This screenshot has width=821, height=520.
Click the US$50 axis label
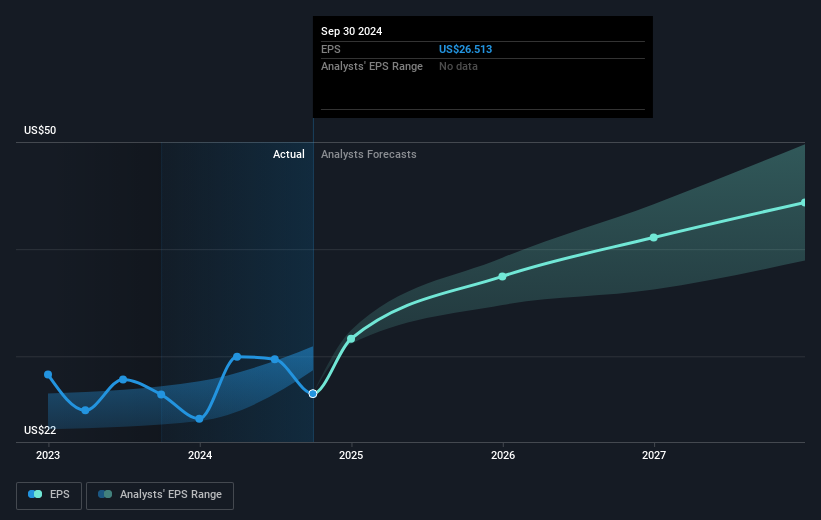pos(40,130)
